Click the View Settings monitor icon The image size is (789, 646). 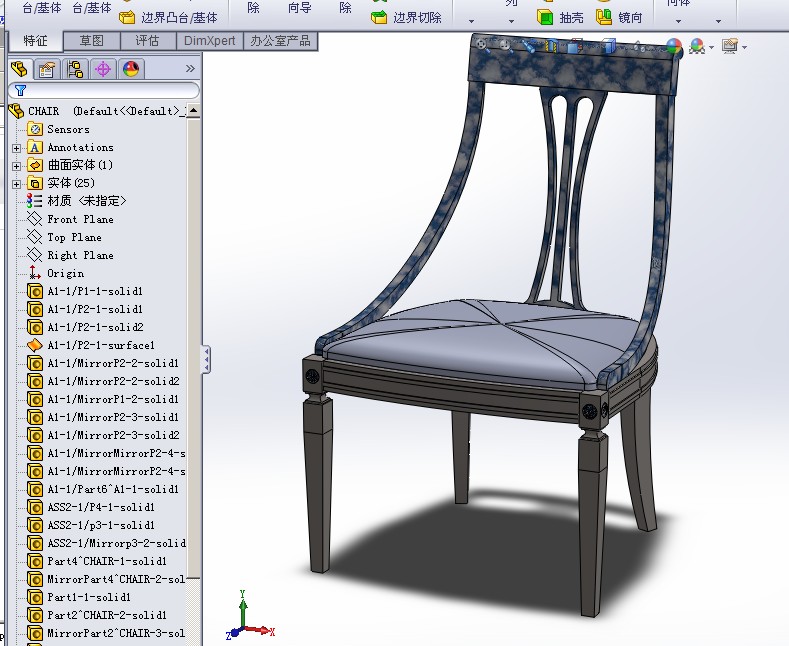730,47
